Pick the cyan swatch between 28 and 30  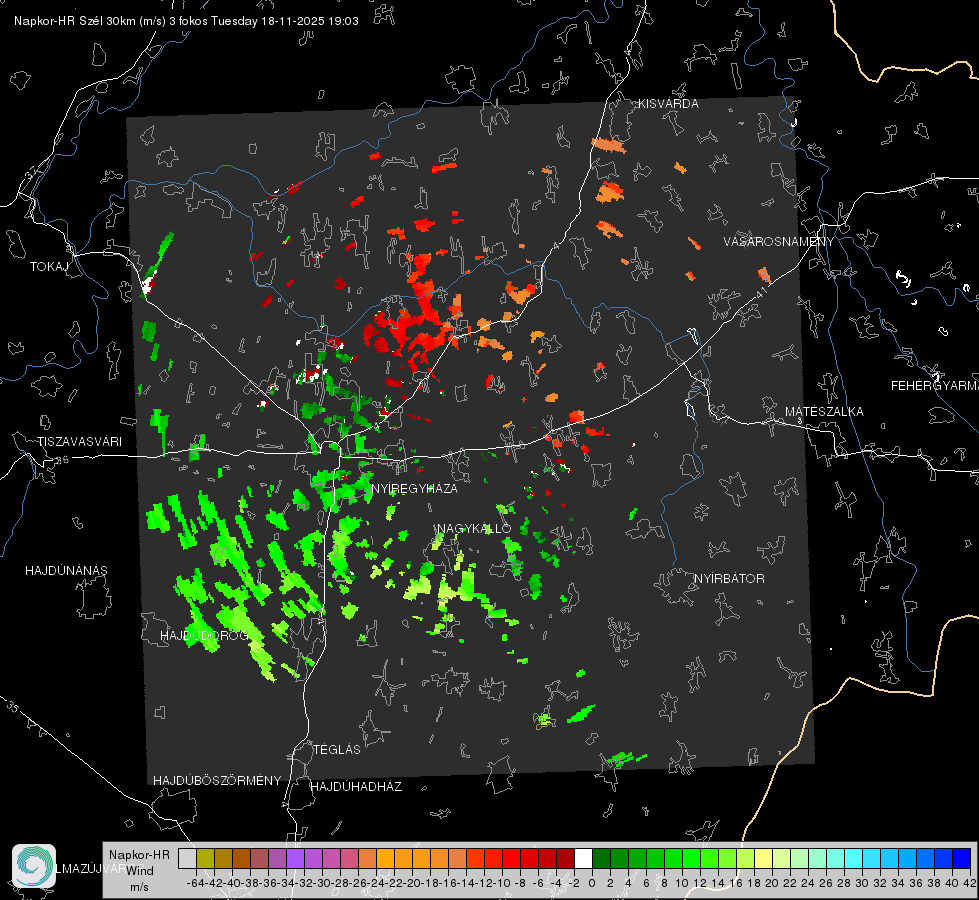click(853, 859)
